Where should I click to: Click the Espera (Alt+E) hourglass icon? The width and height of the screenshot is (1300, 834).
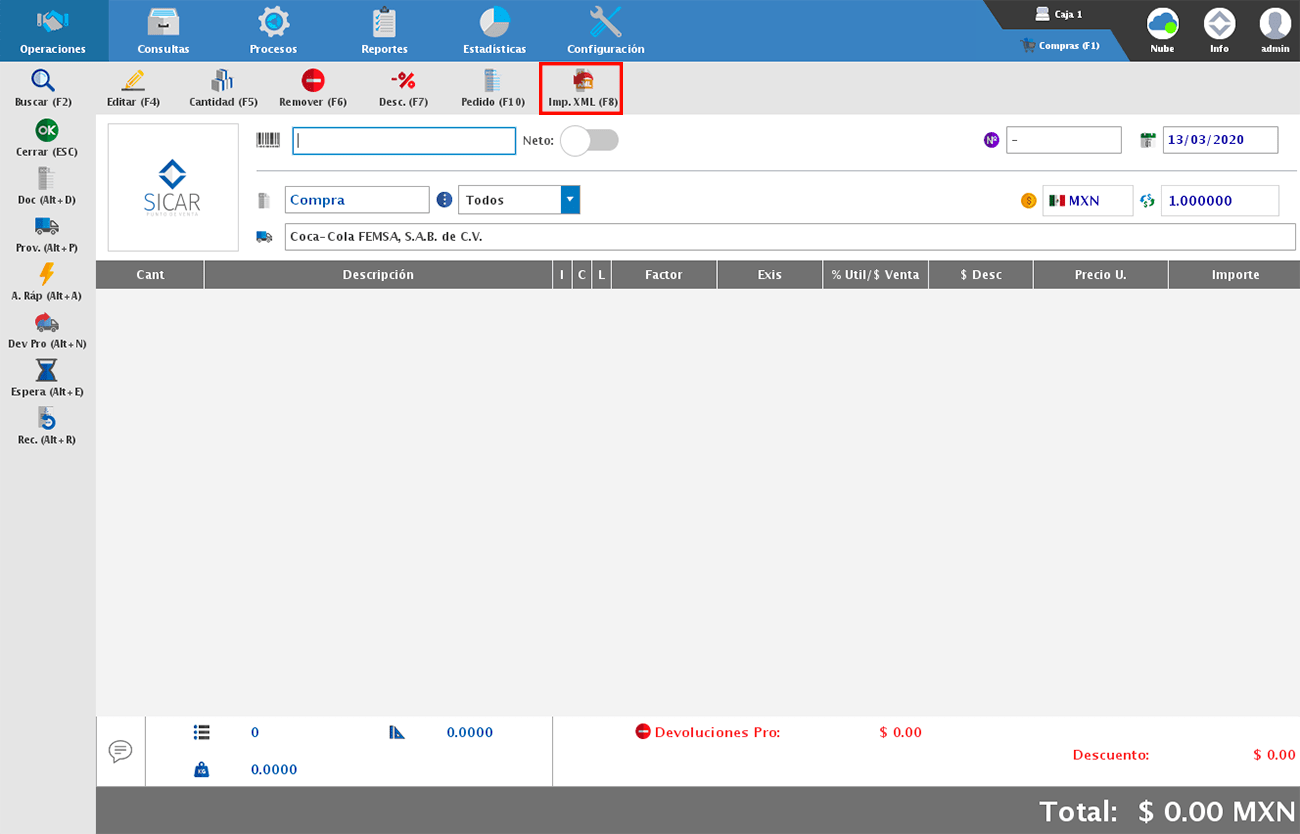46,371
